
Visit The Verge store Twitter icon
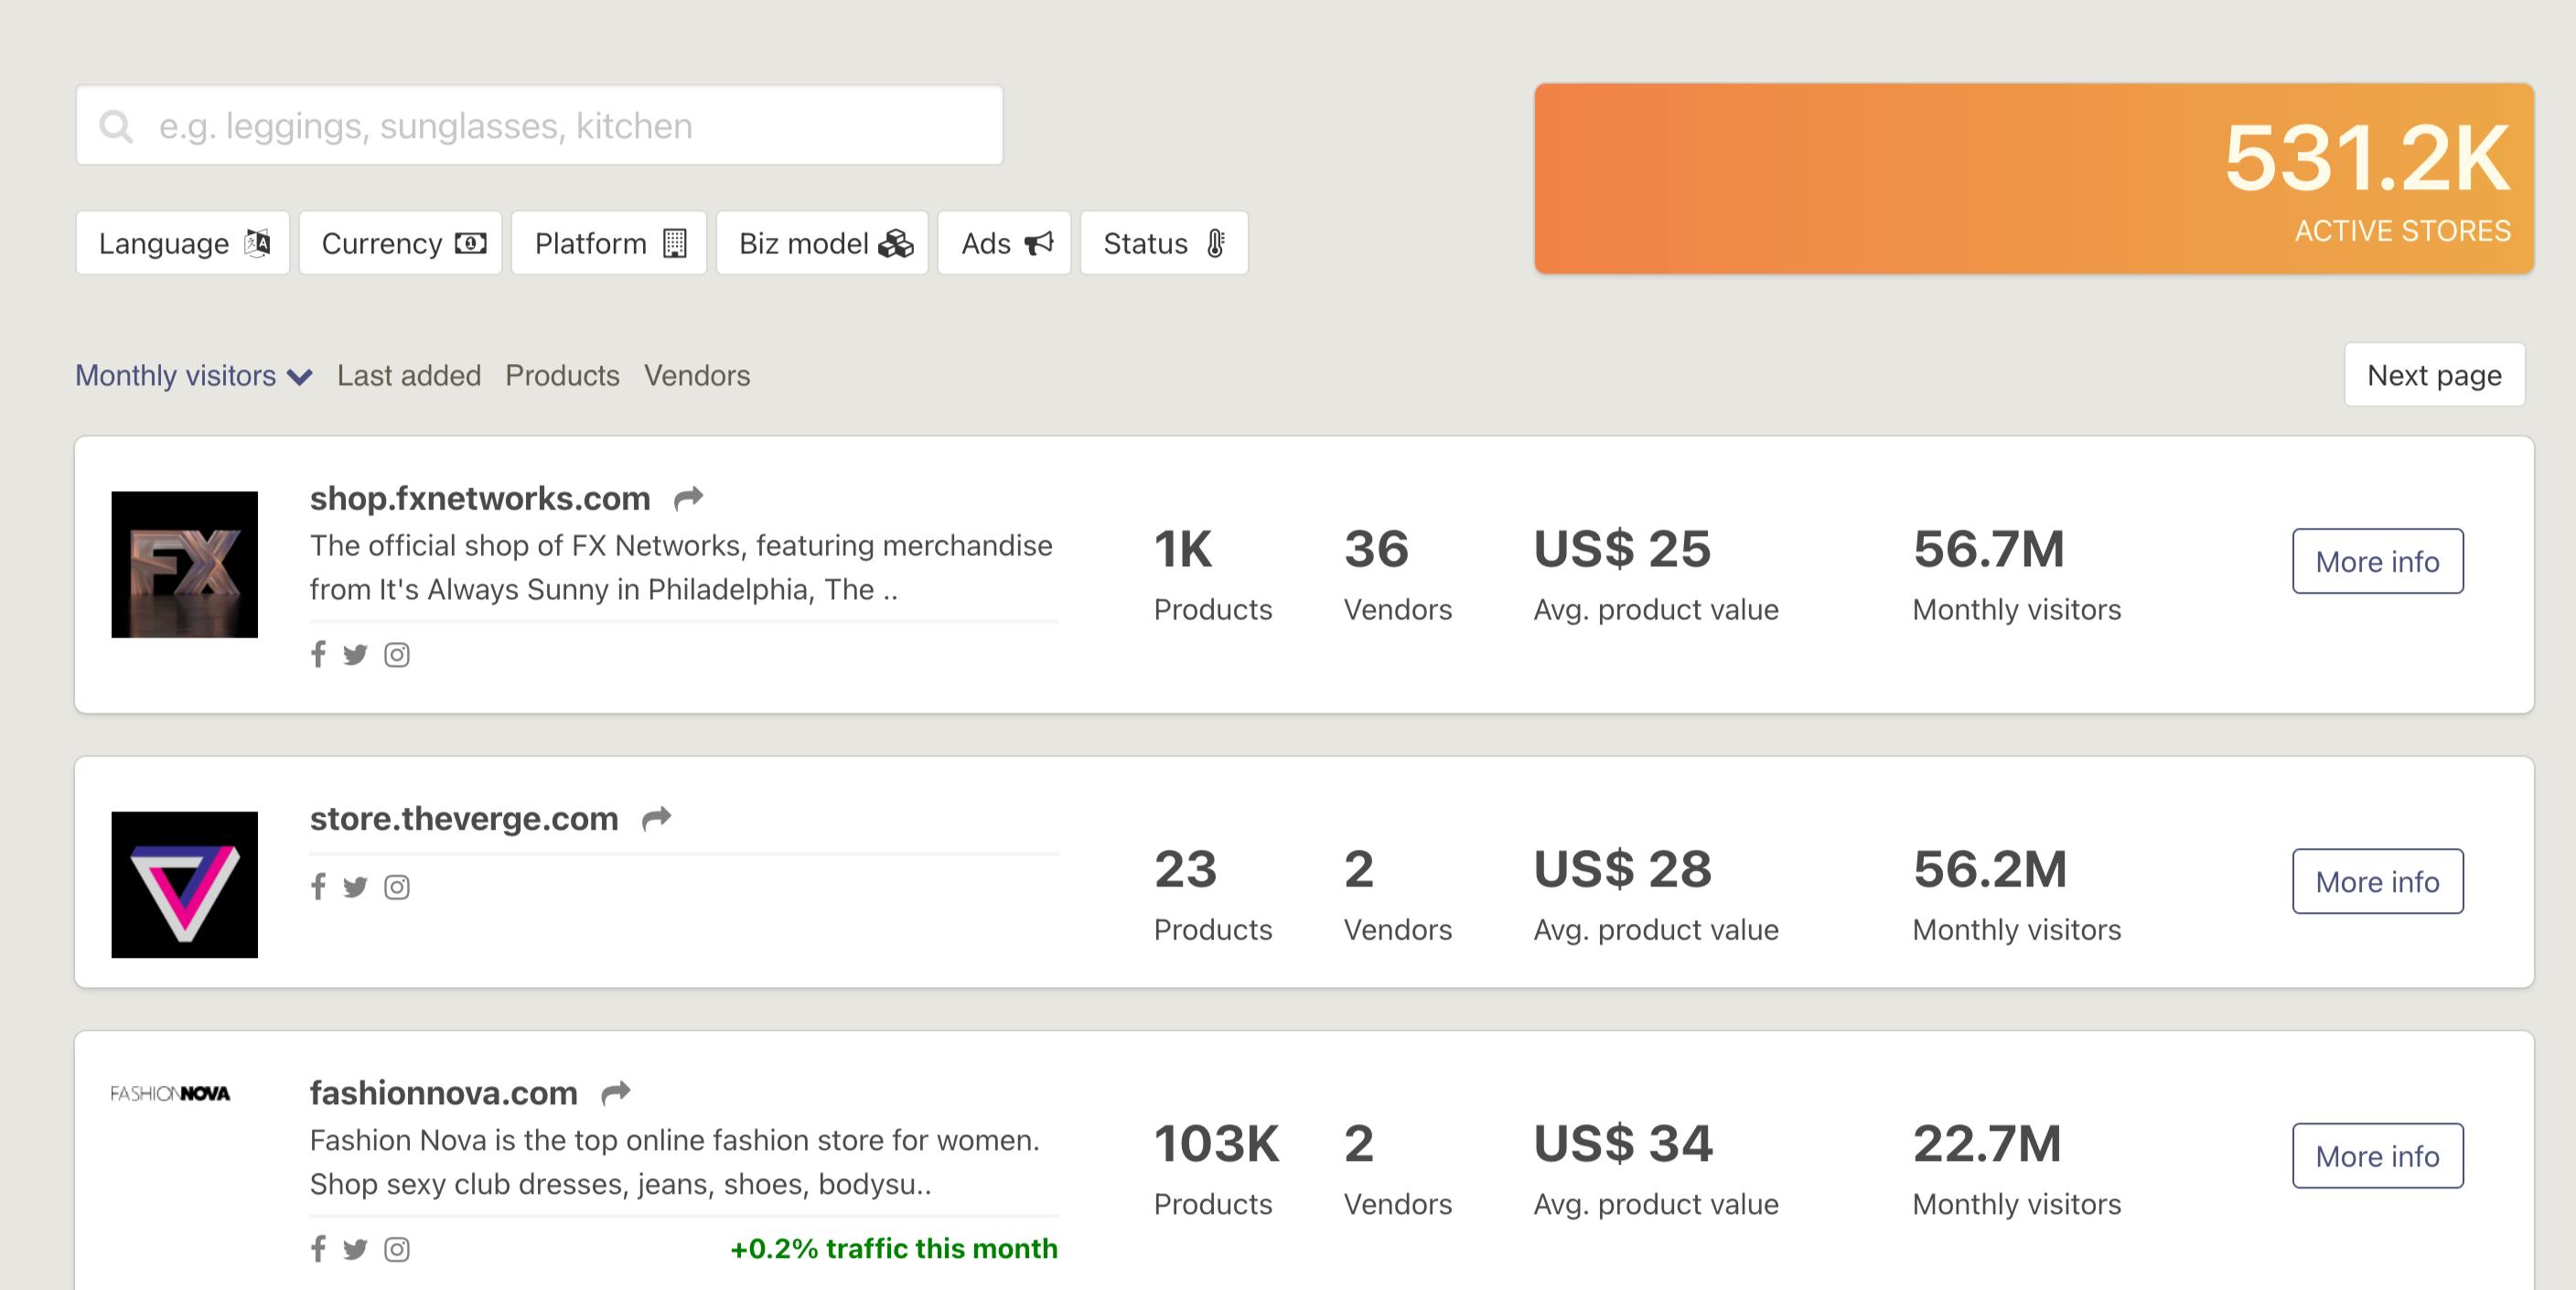pyautogui.click(x=355, y=887)
